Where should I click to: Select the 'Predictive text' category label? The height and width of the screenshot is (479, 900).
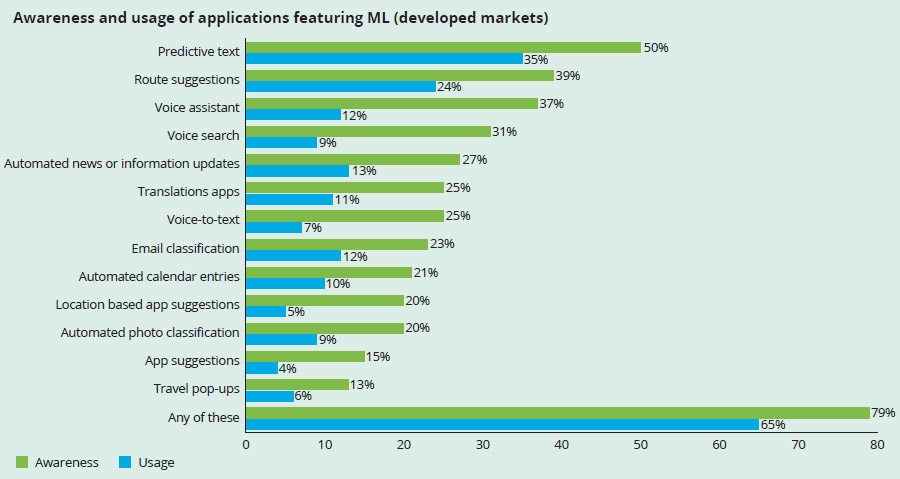pyautogui.click(x=199, y=52)
